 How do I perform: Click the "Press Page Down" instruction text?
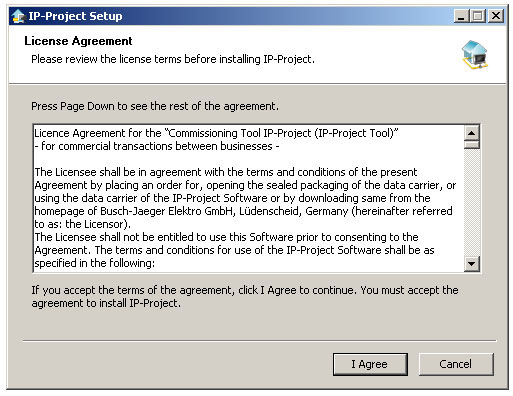(x=155, y=106)
